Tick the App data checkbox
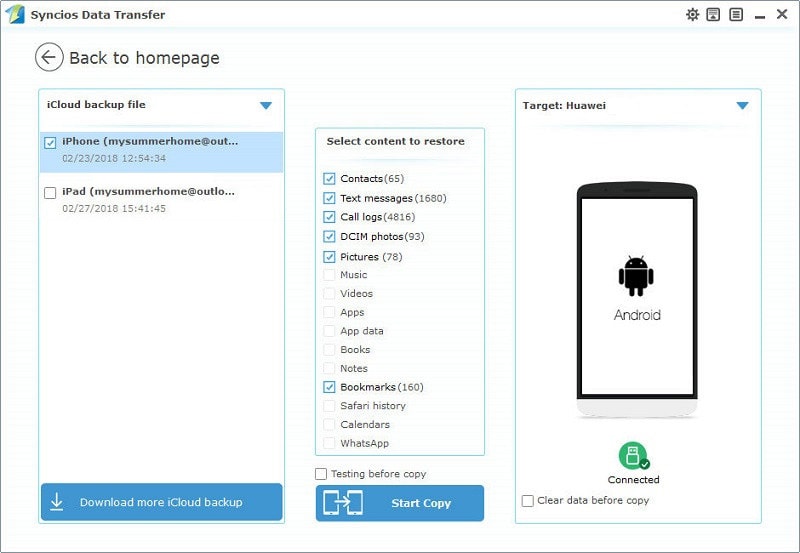Image resolution: width=800 pixels, height=553 pixels. [329, 331]
